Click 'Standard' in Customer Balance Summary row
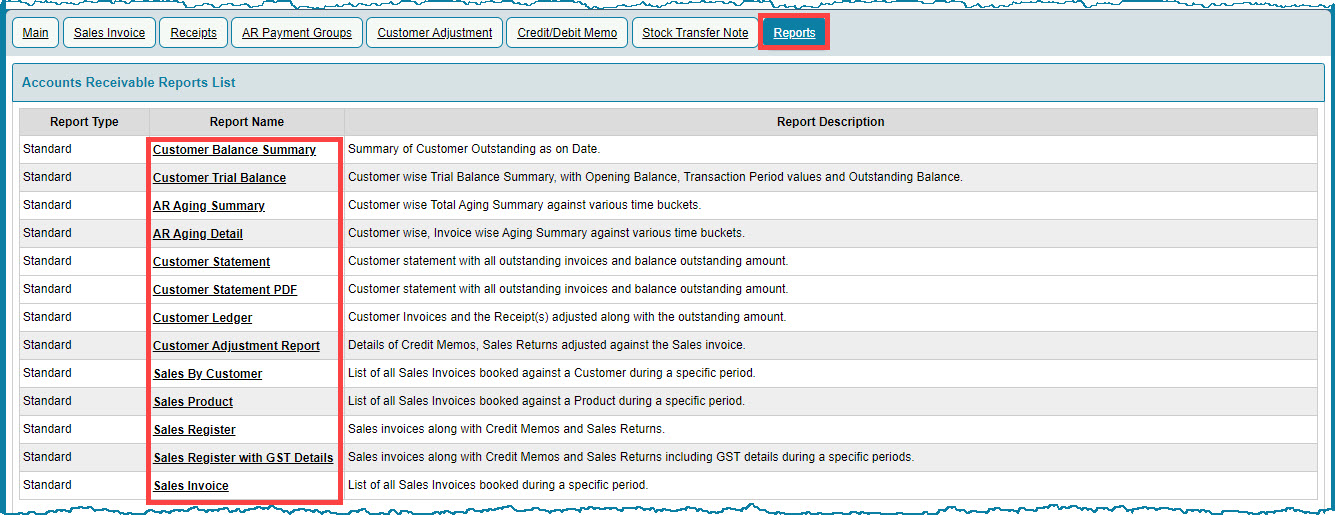 47,149
